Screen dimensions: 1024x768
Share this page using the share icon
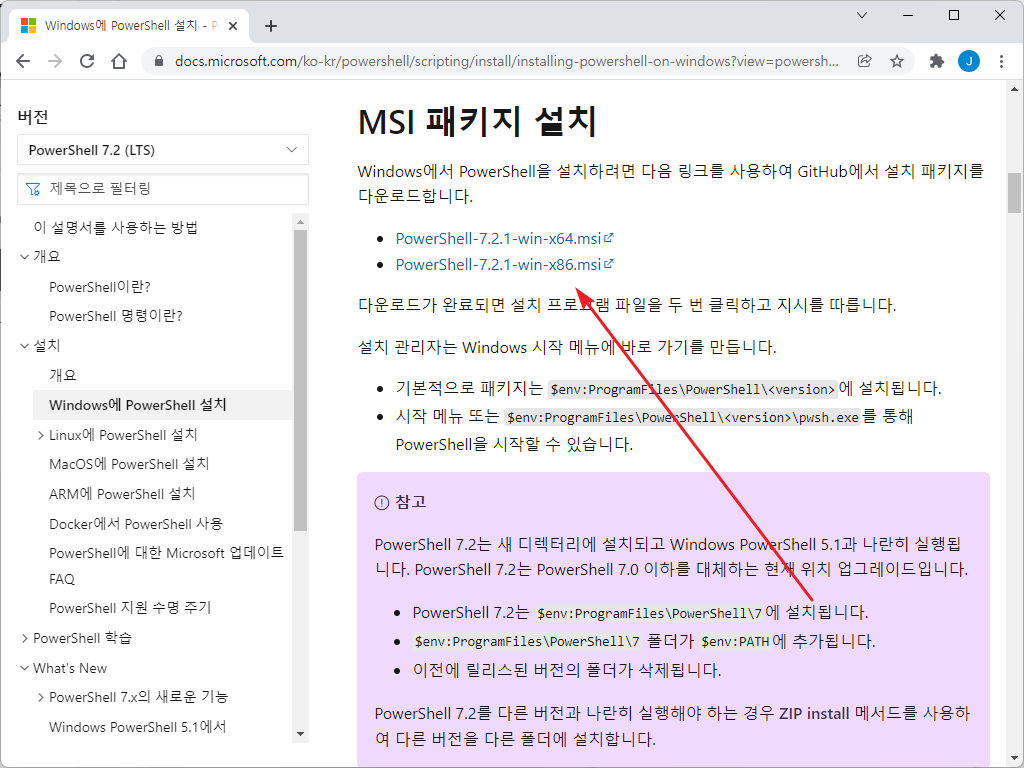click(865, 61)
